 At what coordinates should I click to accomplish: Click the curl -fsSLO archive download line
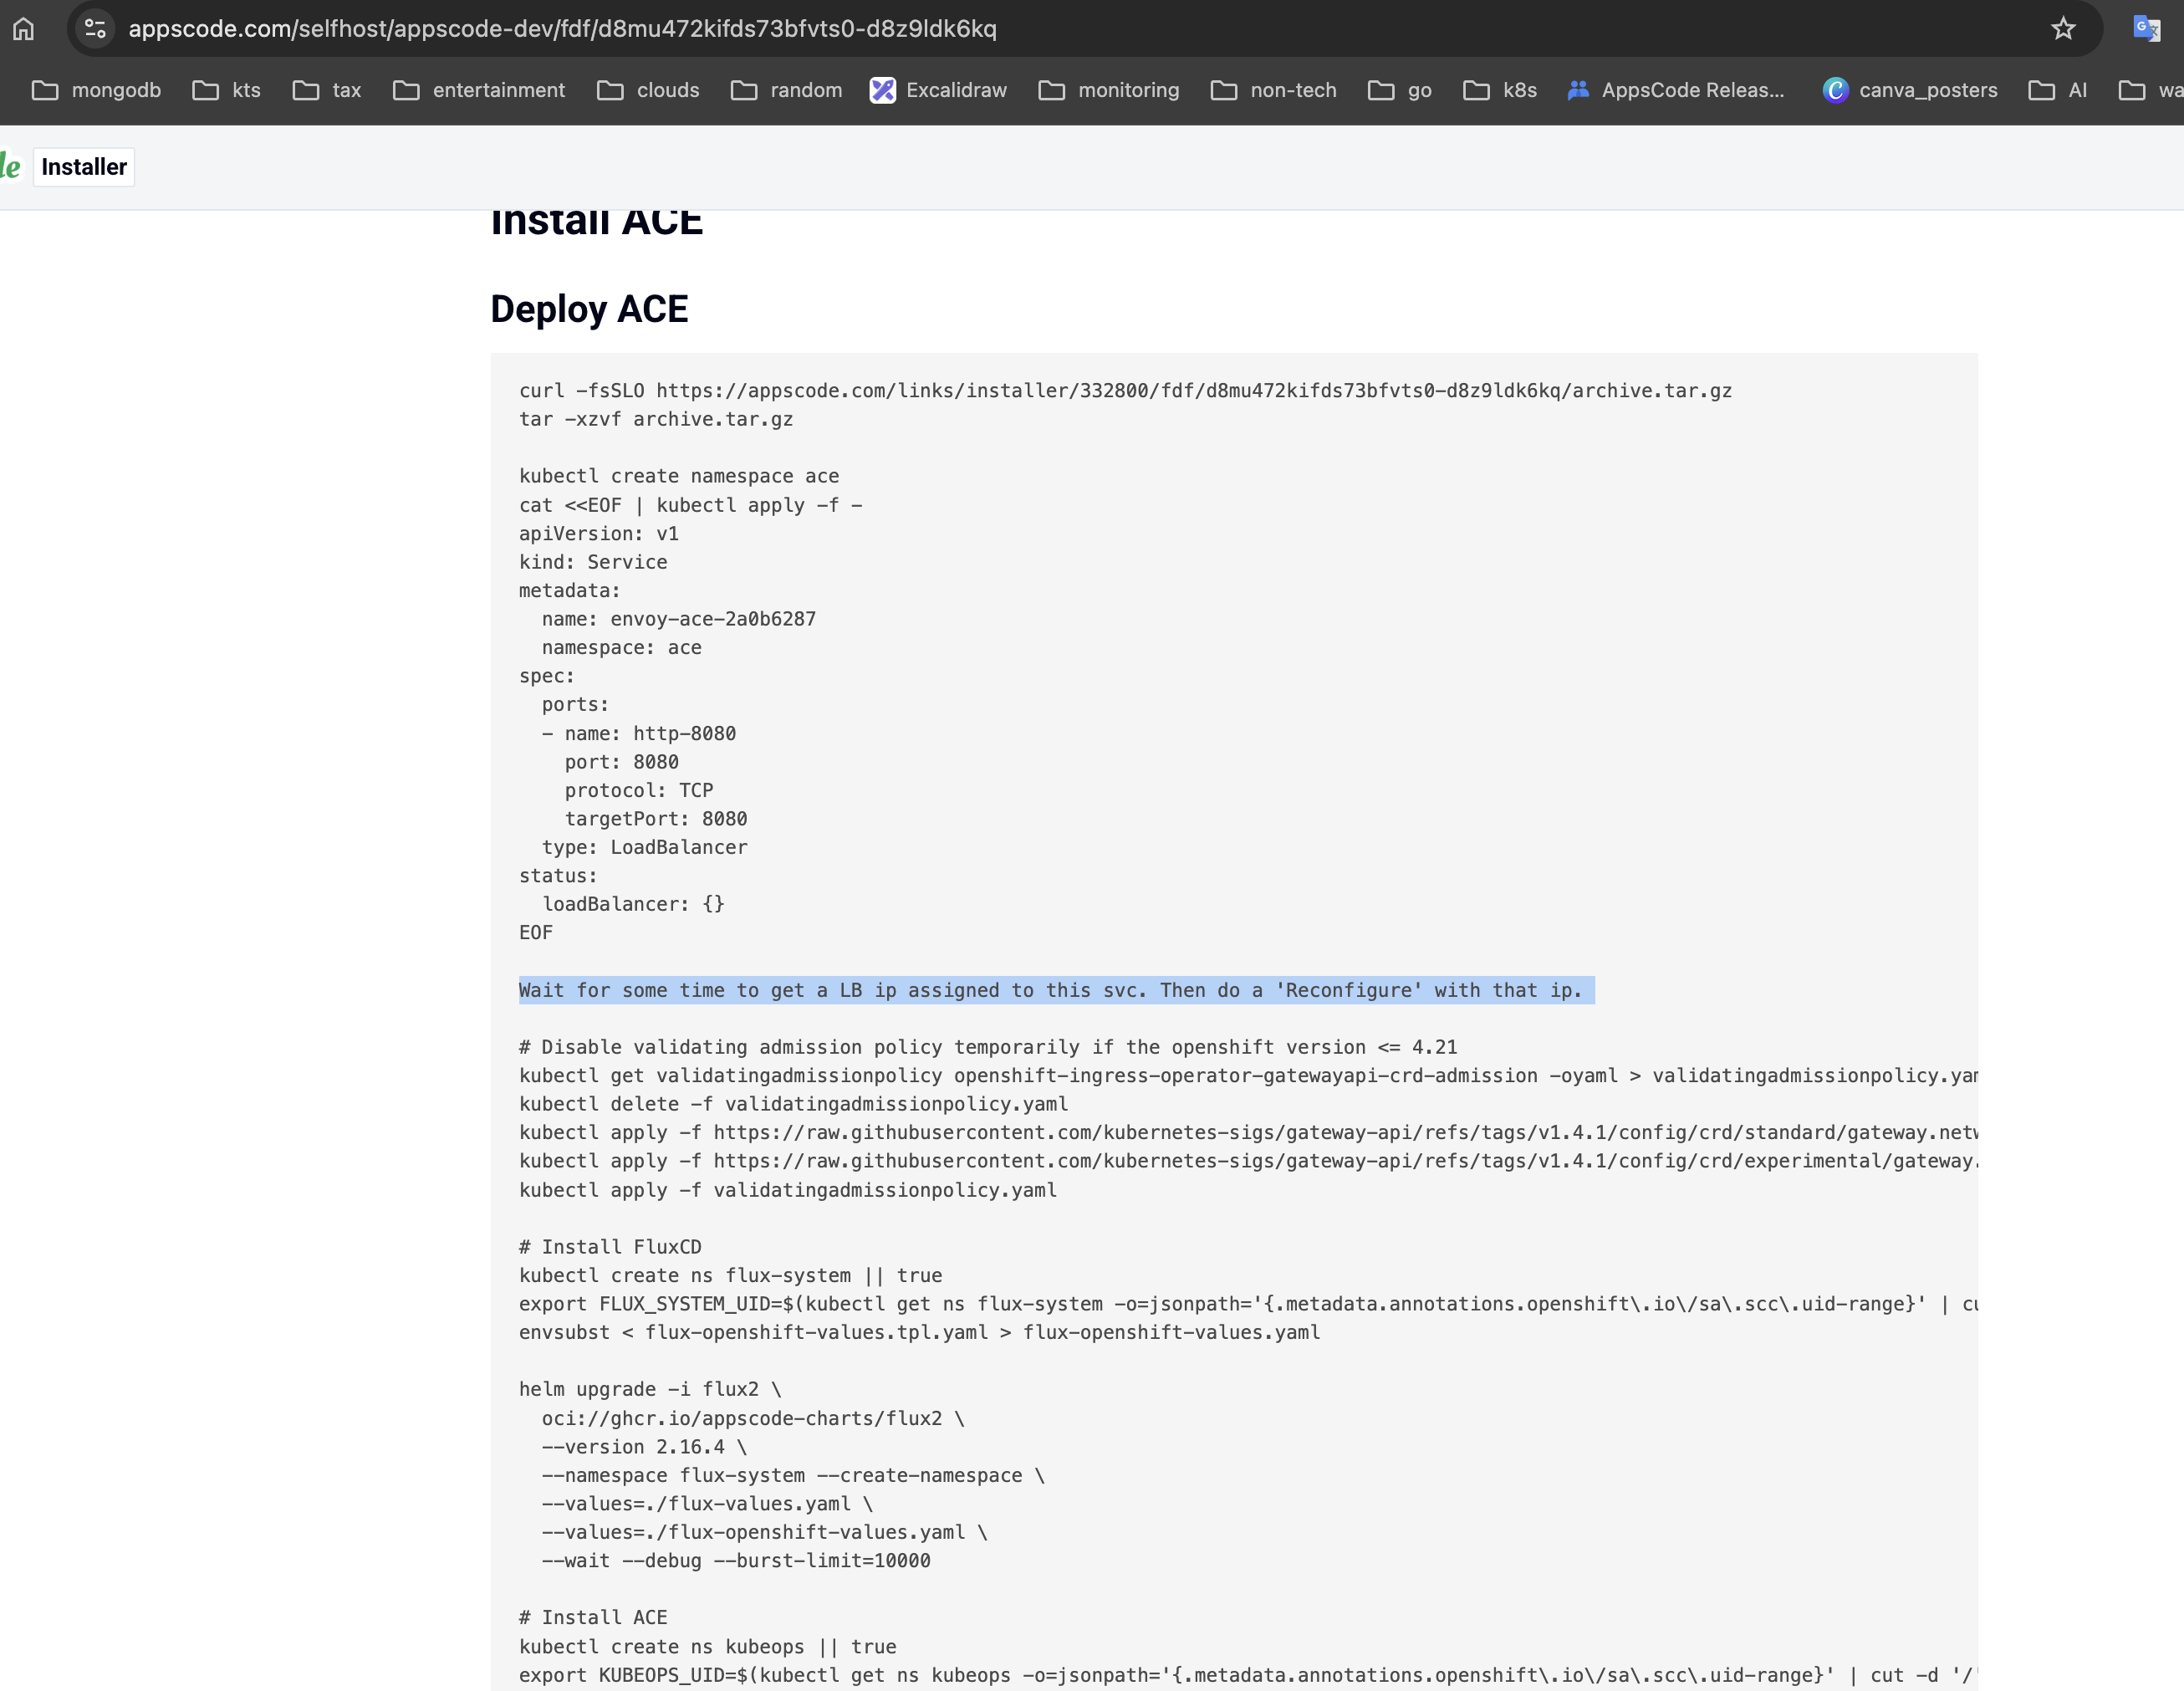coord(1125,391)
